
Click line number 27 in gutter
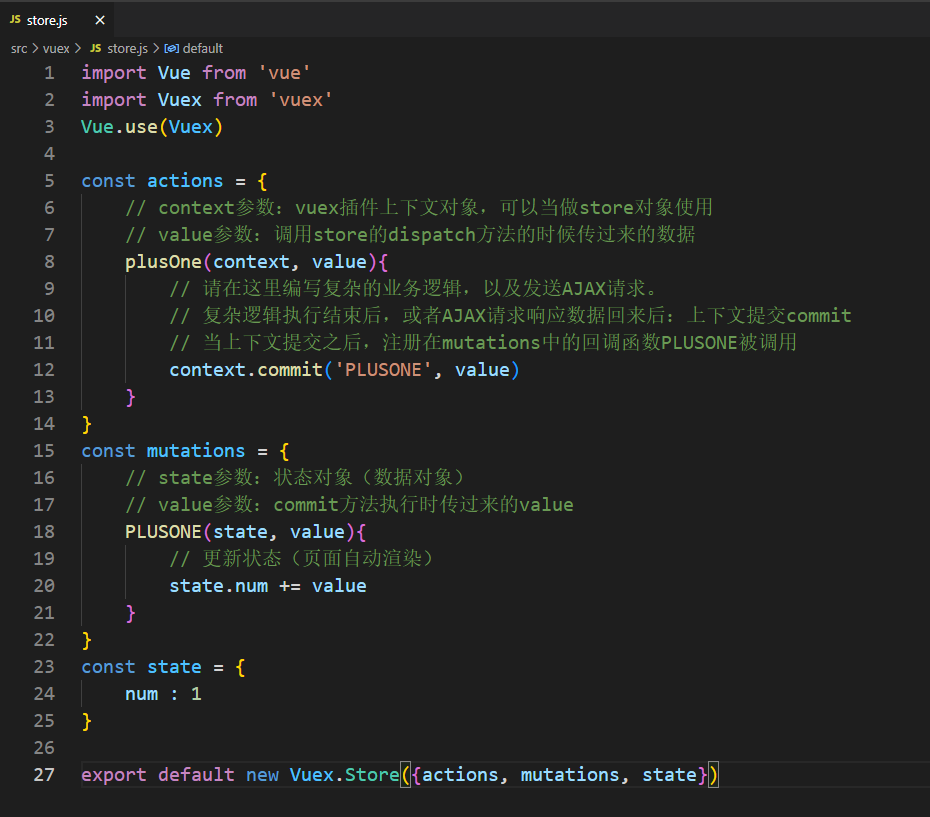pos(44,775)
